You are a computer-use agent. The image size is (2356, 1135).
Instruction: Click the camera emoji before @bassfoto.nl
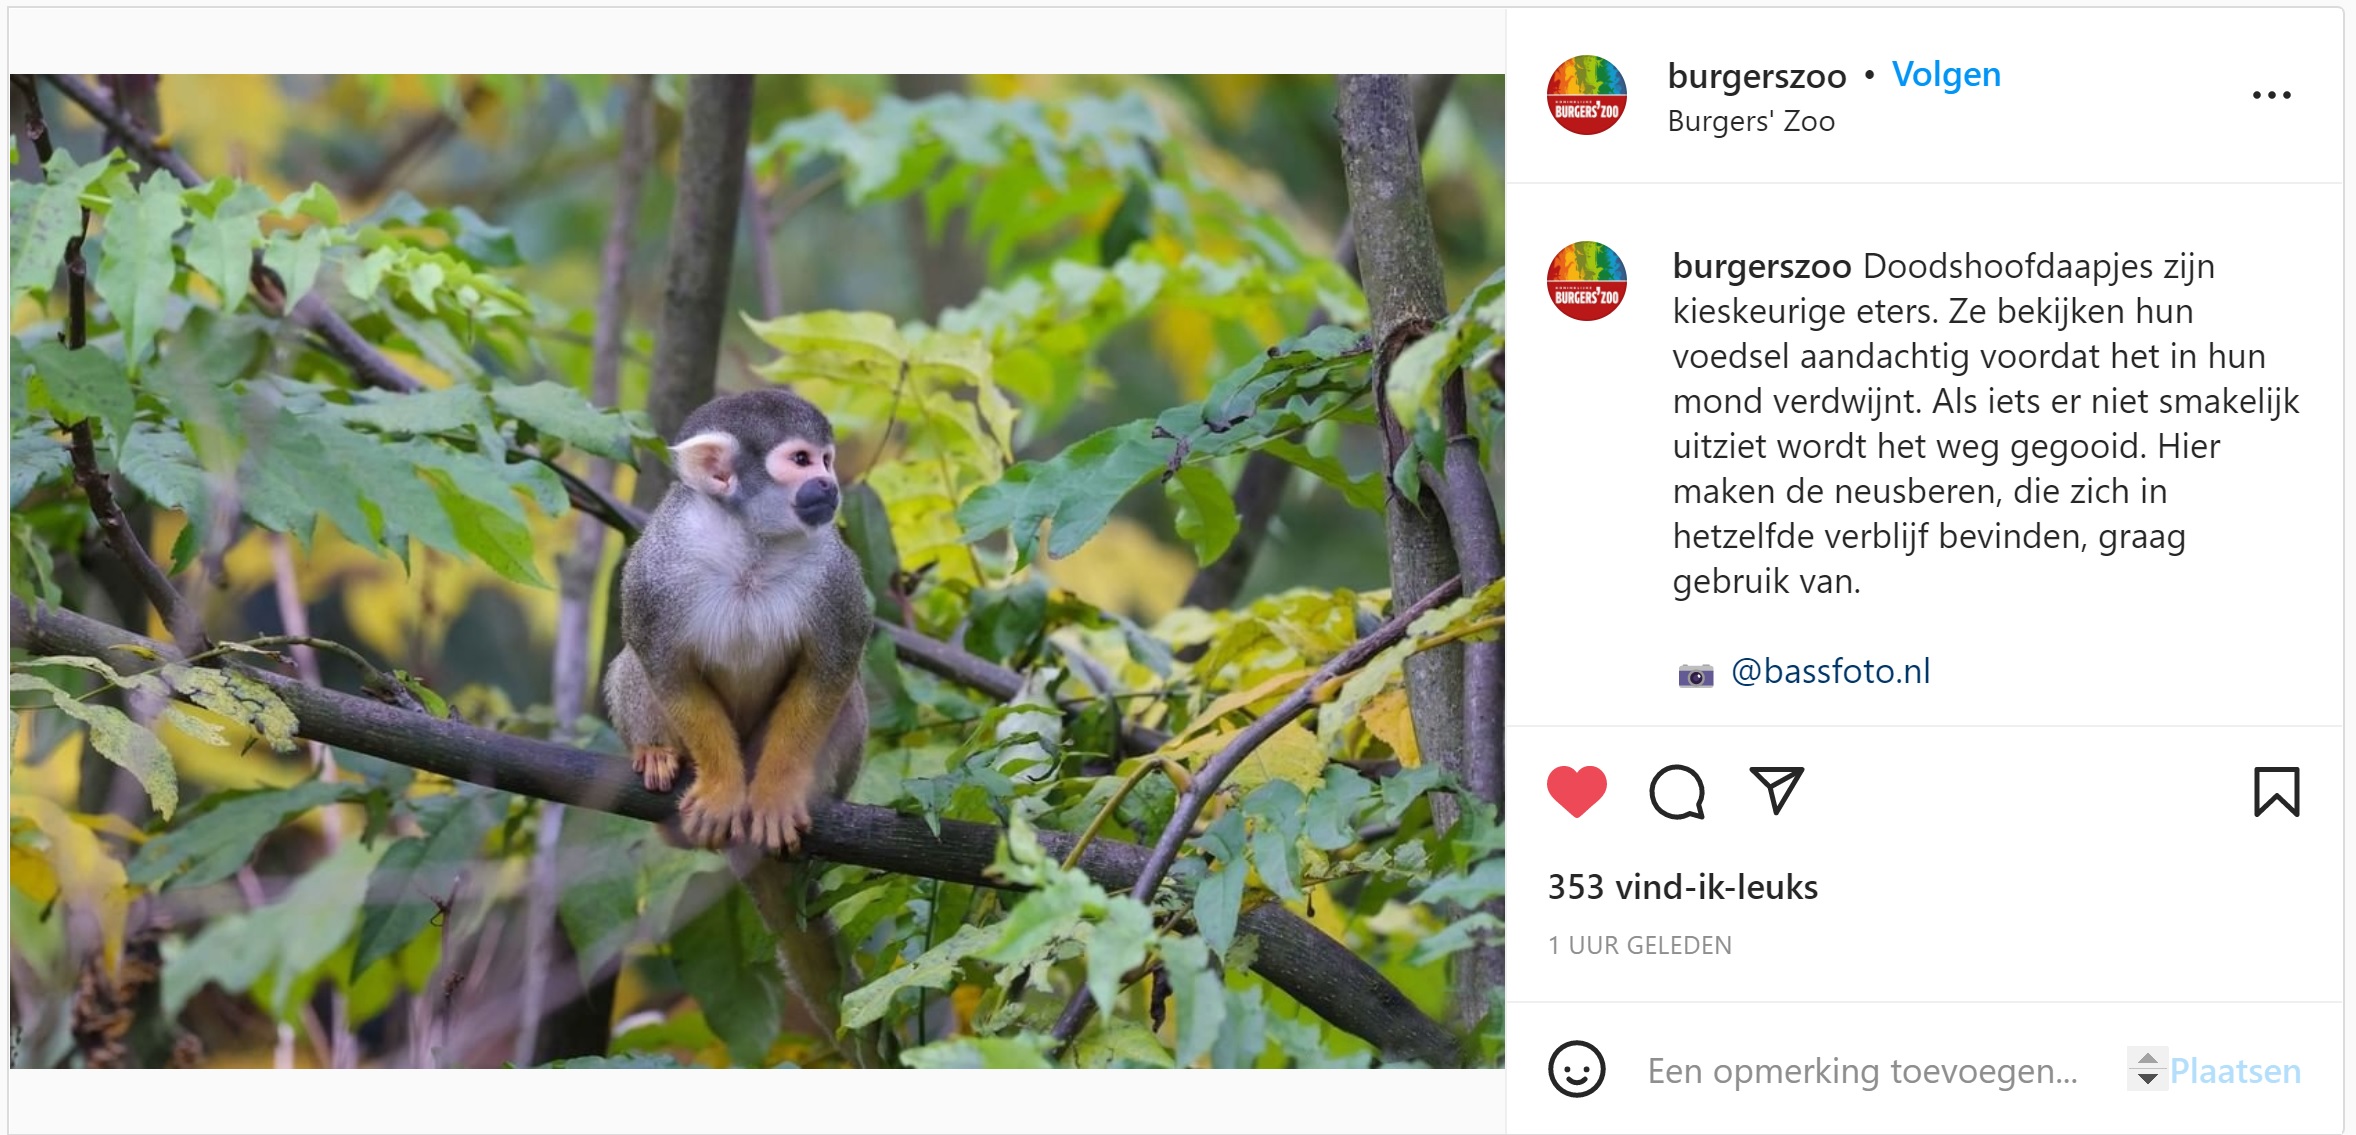1695,675
